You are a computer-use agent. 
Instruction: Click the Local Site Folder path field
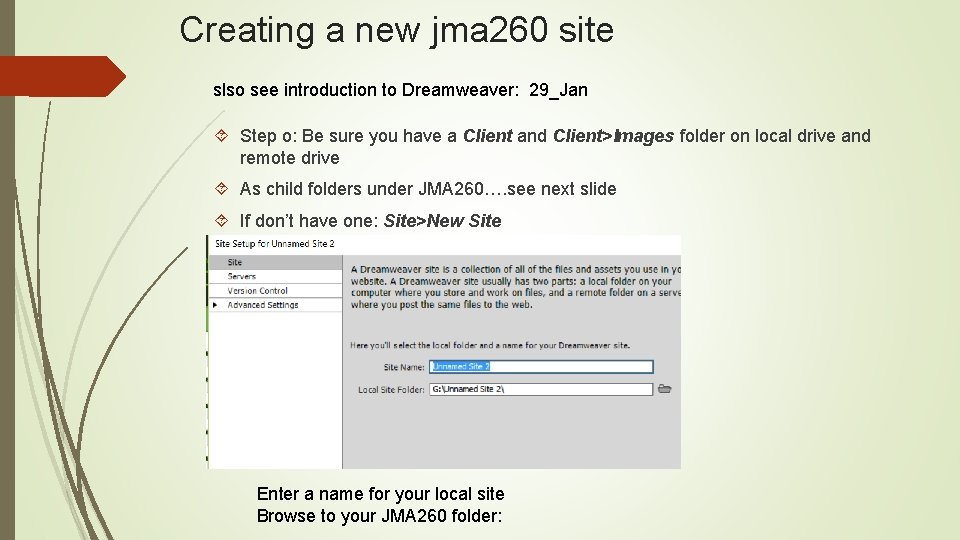pos(541,389)
